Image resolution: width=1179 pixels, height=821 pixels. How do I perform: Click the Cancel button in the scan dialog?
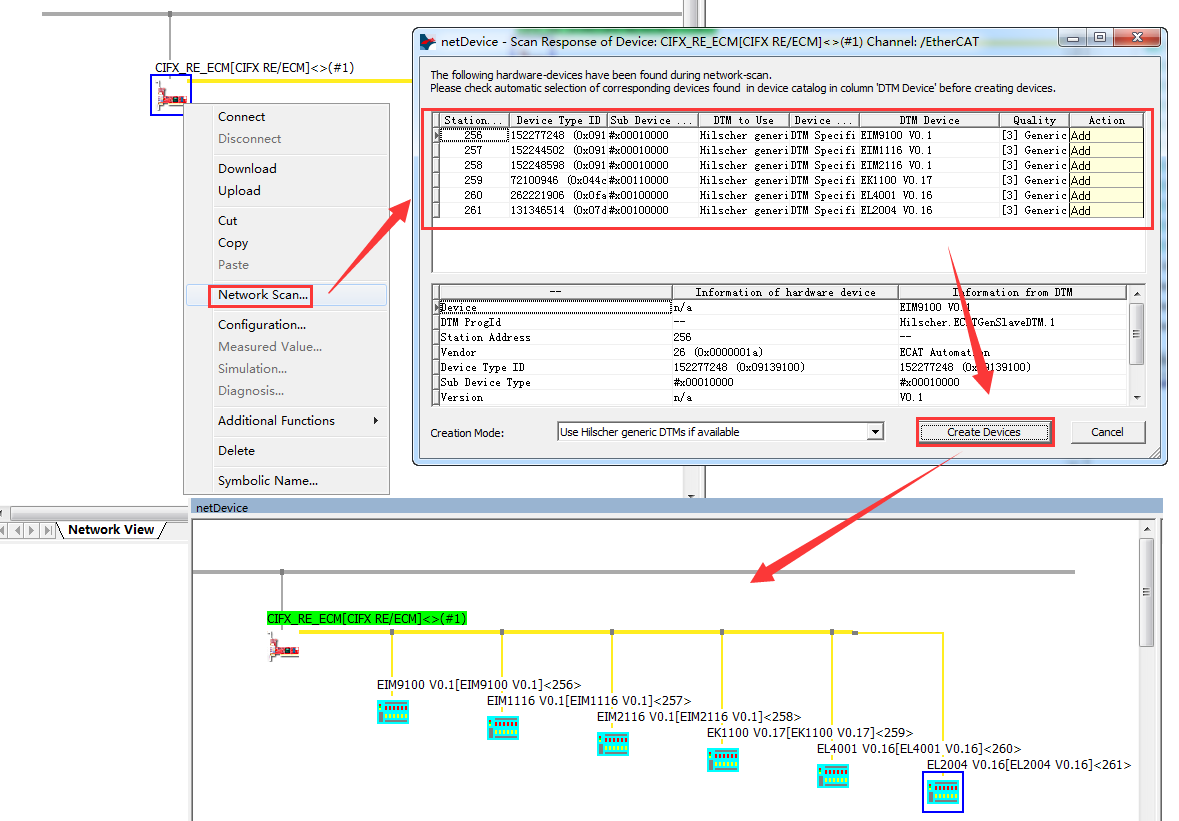(x=1107, y=432)
